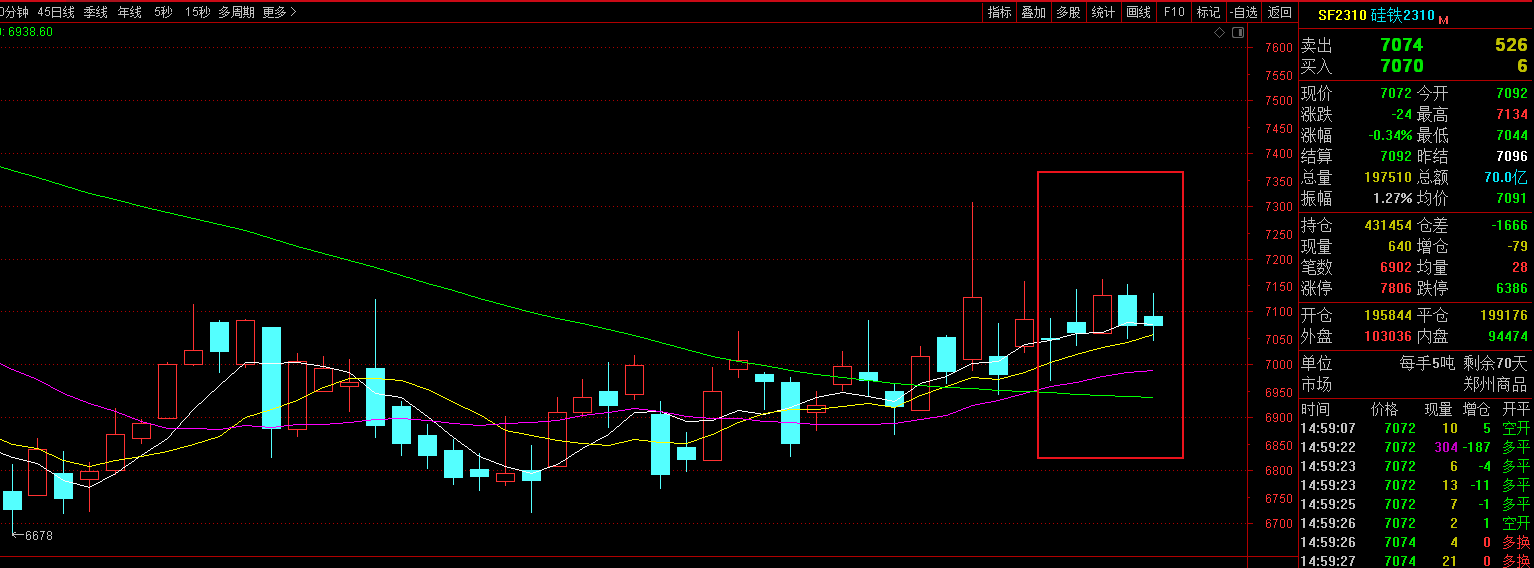The height and width of the screenshot is (568, 1534).
Task: Click the 7350 level on price axis
Action: (1278, 181)
